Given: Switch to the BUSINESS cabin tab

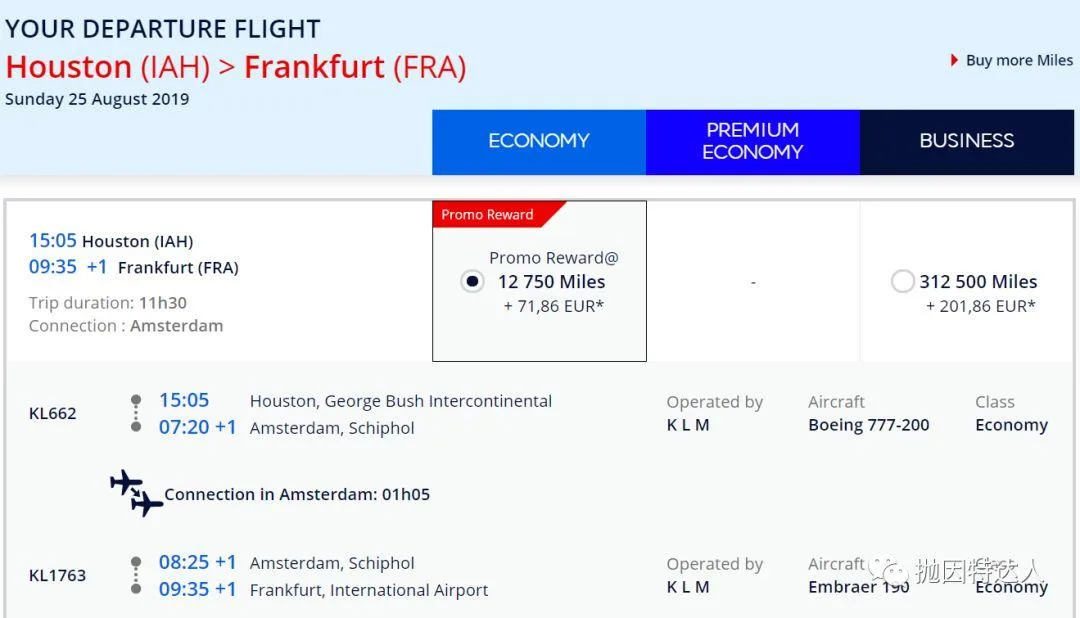Looking at the screenshot, I should coord(966,141).
